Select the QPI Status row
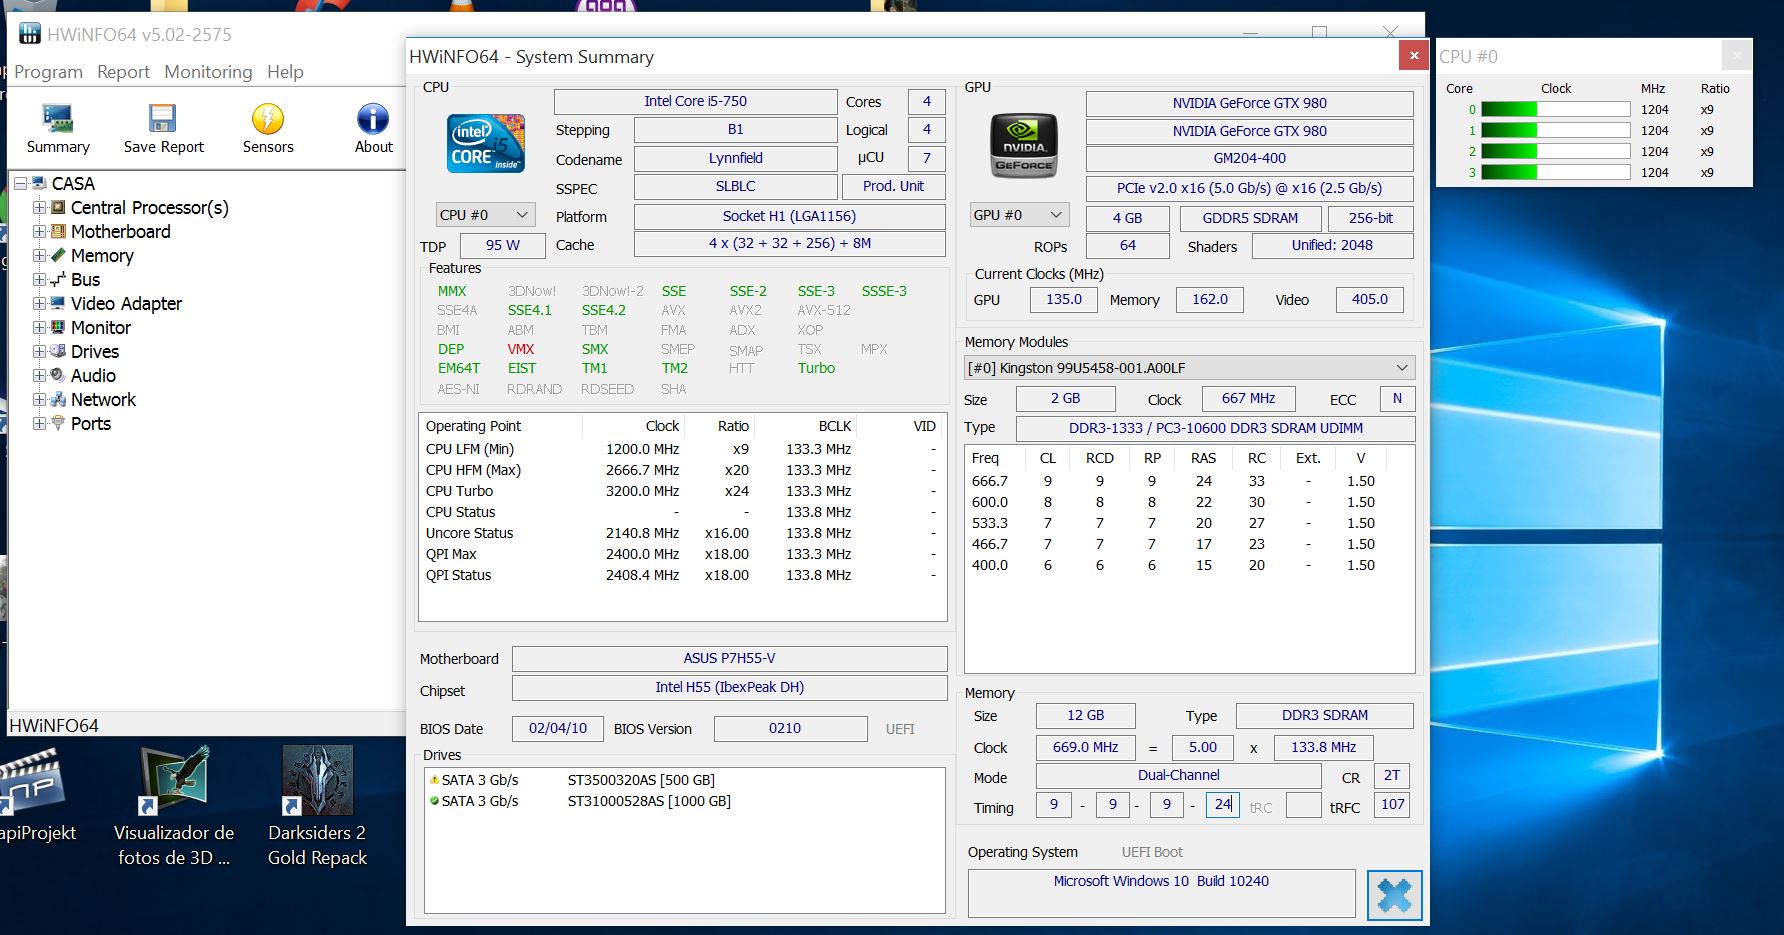This screenshot has width=1784, height=935. coord(682,575)
